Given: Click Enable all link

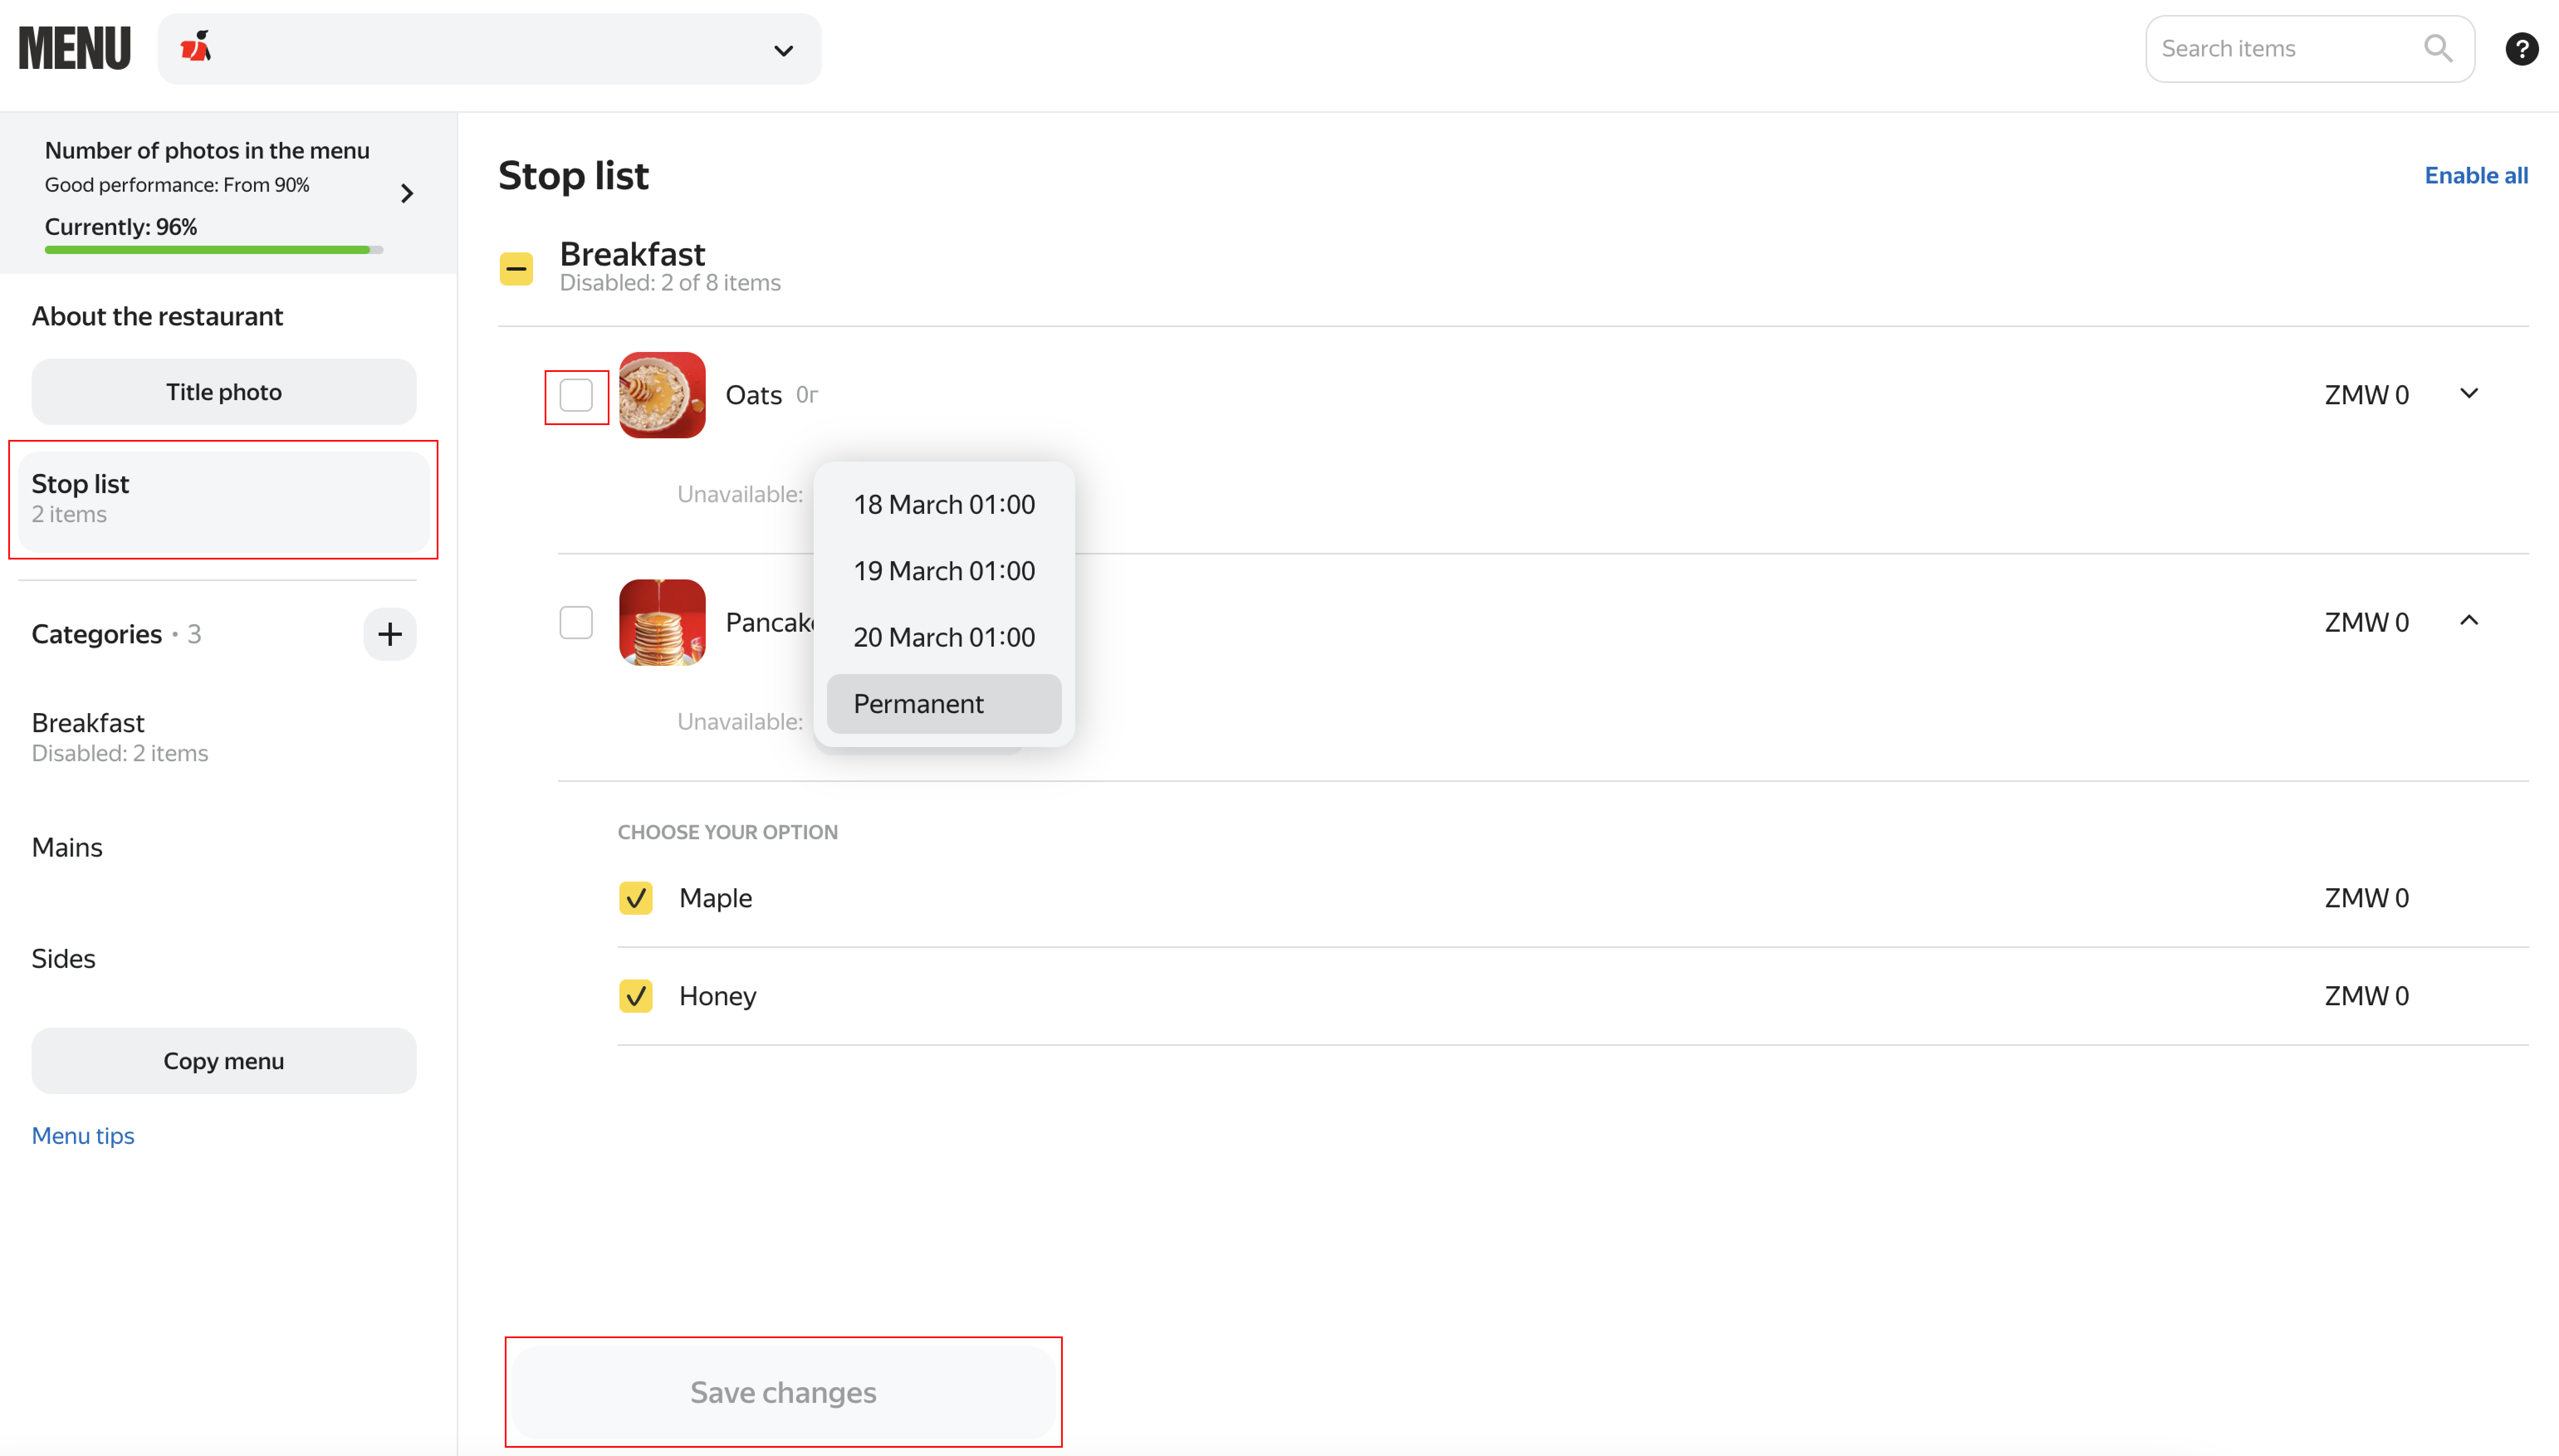Looking at the screenshot, I should pos(2476,175).
